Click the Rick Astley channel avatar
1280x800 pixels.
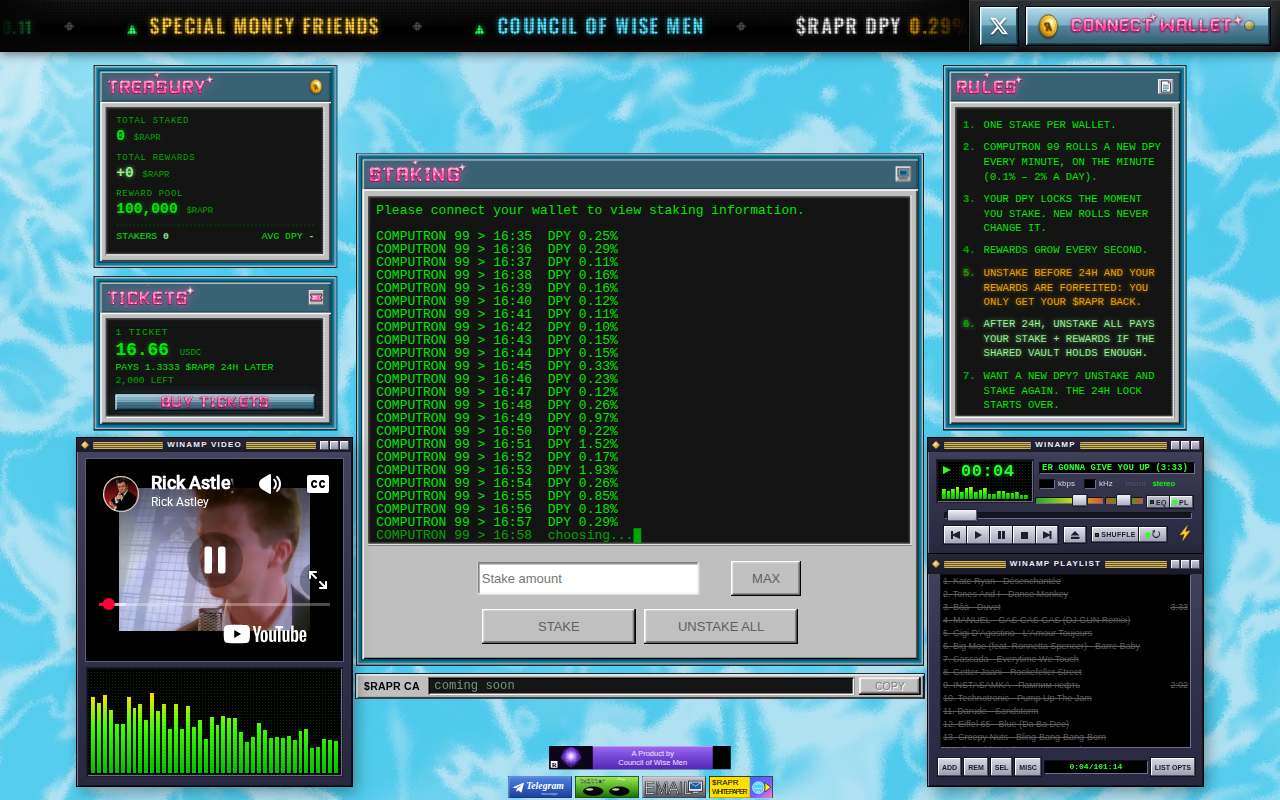point(121,494)
